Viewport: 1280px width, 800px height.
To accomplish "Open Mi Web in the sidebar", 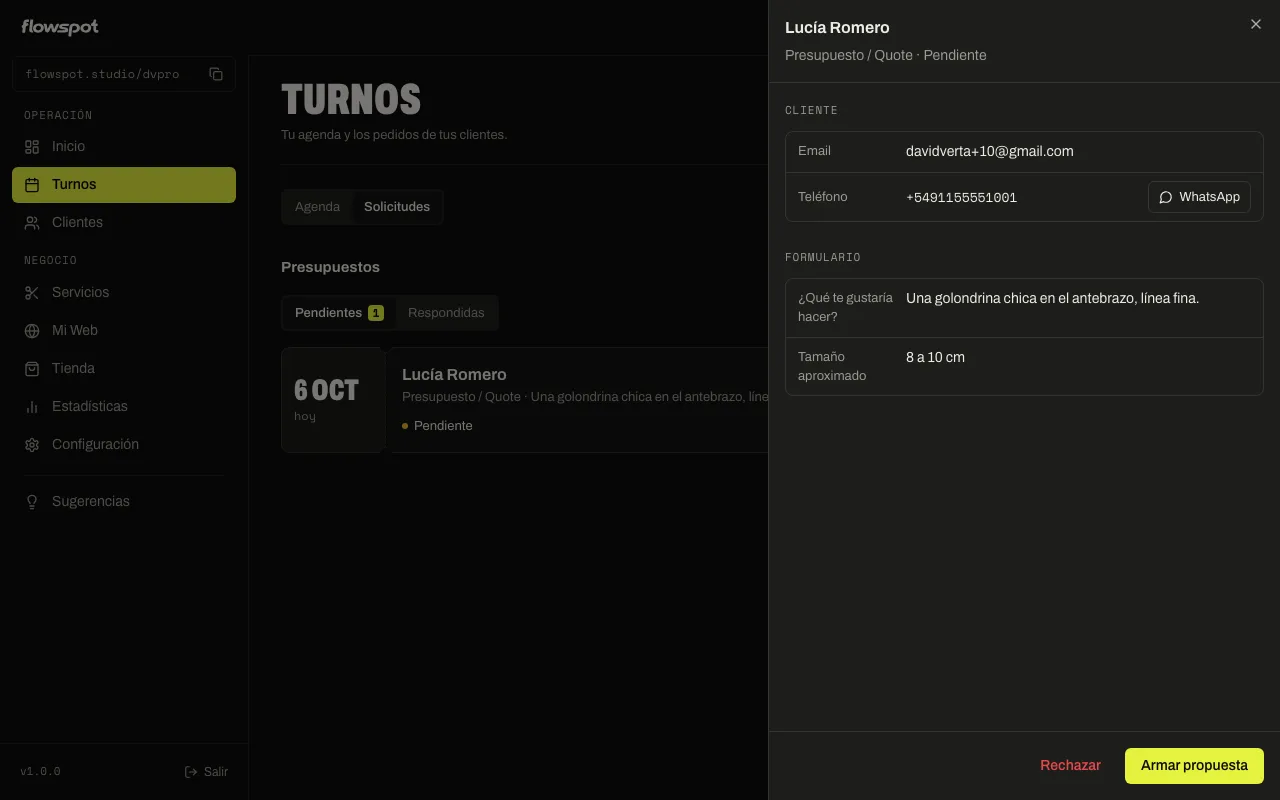I will [124, 330].
